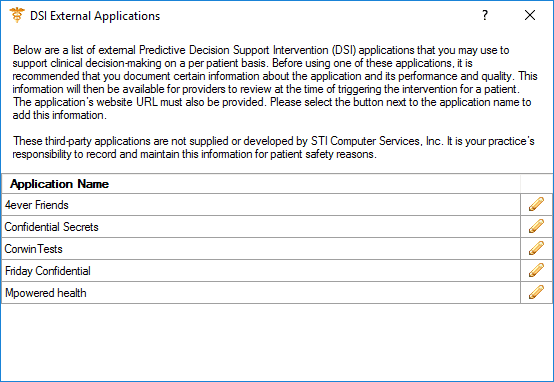Edit the 4ever Friends application info
This screenshot has height=382, width=554.
click(x=536, y=205)
